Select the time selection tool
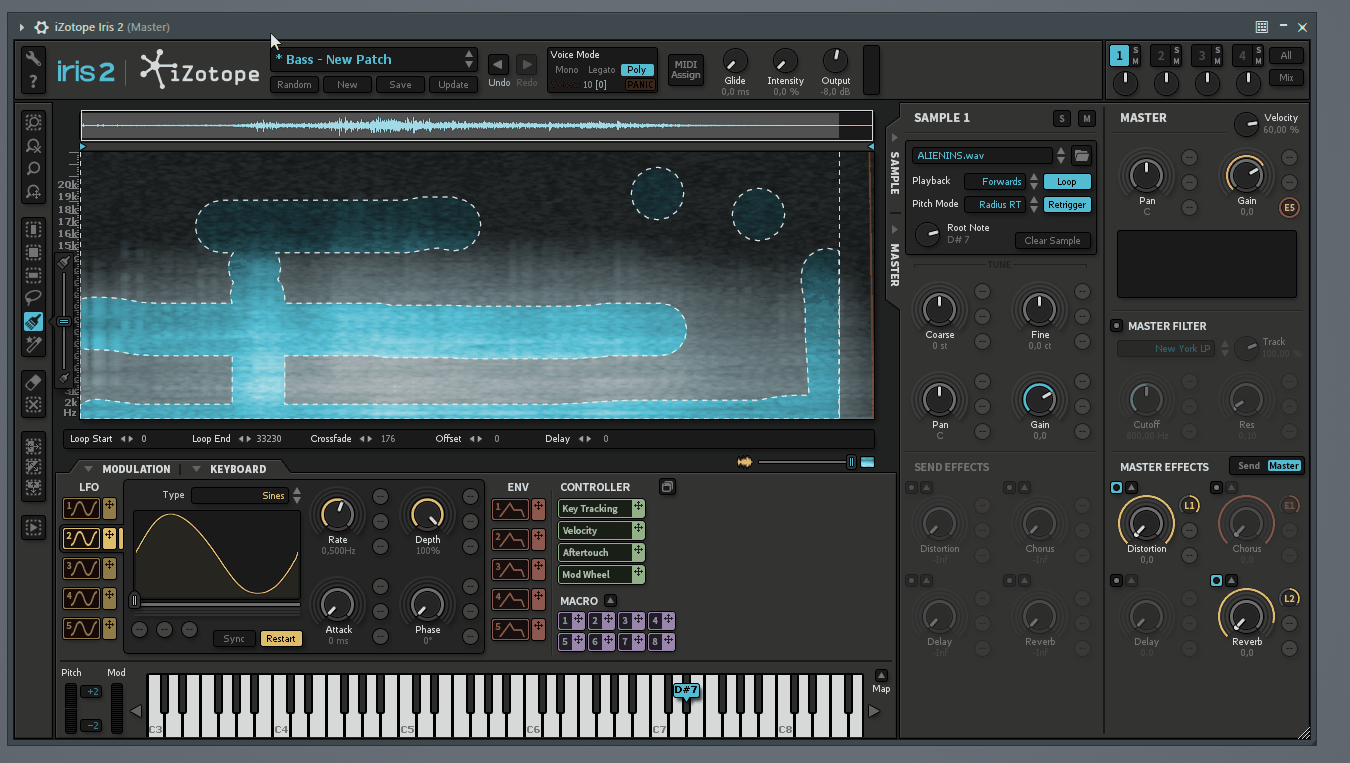1350x763 pixels. 33,230
